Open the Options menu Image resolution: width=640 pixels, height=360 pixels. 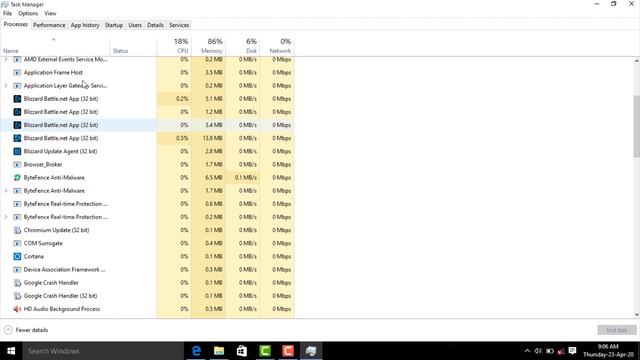[x=28, y=13]
